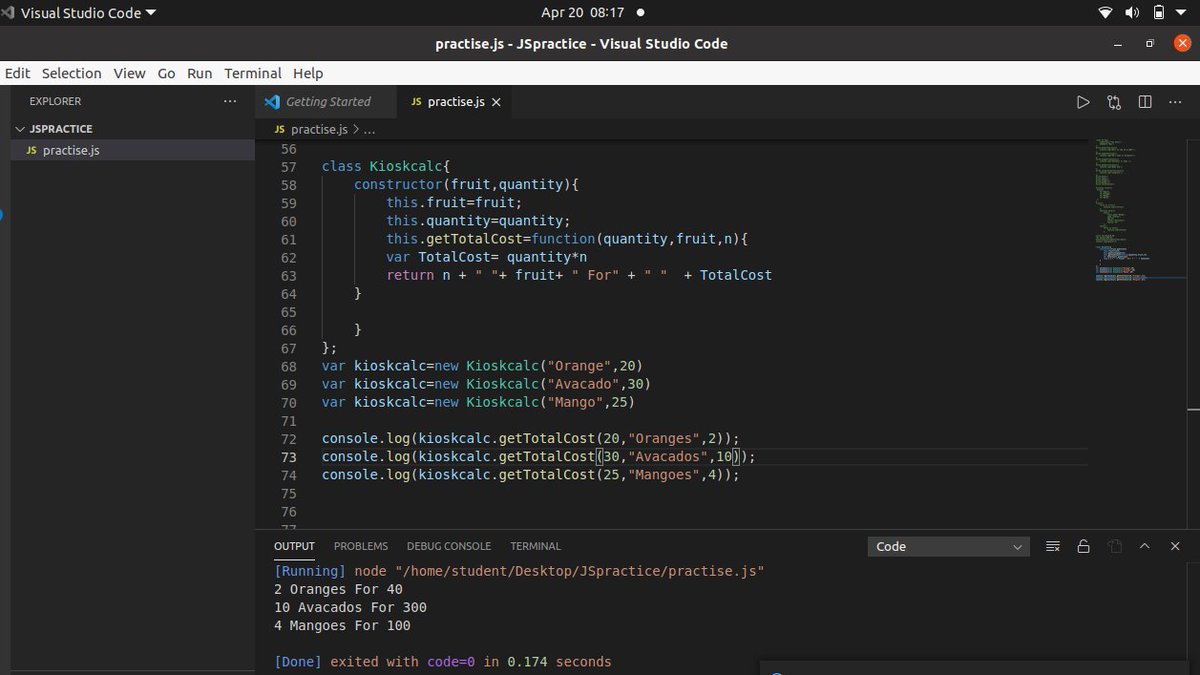Click the [Running] node command output line
The image size is (1200, 675).
pos(519,571)
